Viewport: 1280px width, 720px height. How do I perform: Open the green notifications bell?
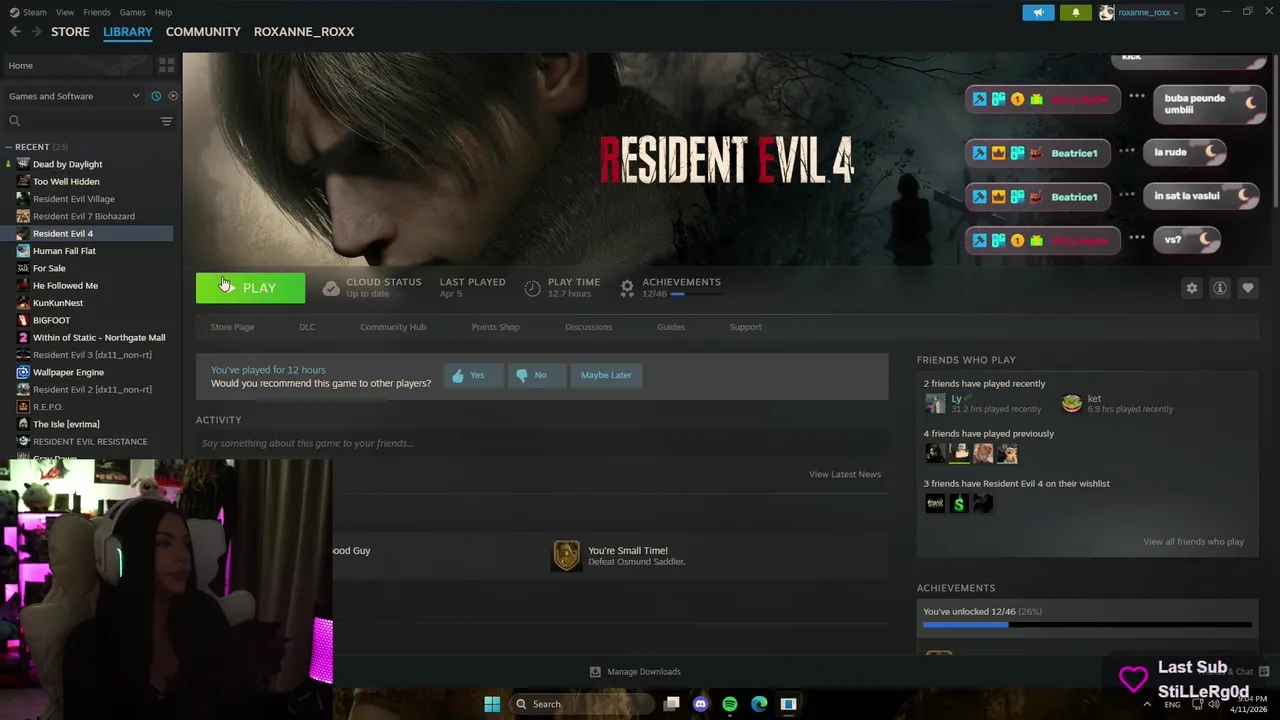click(1075, 12)
